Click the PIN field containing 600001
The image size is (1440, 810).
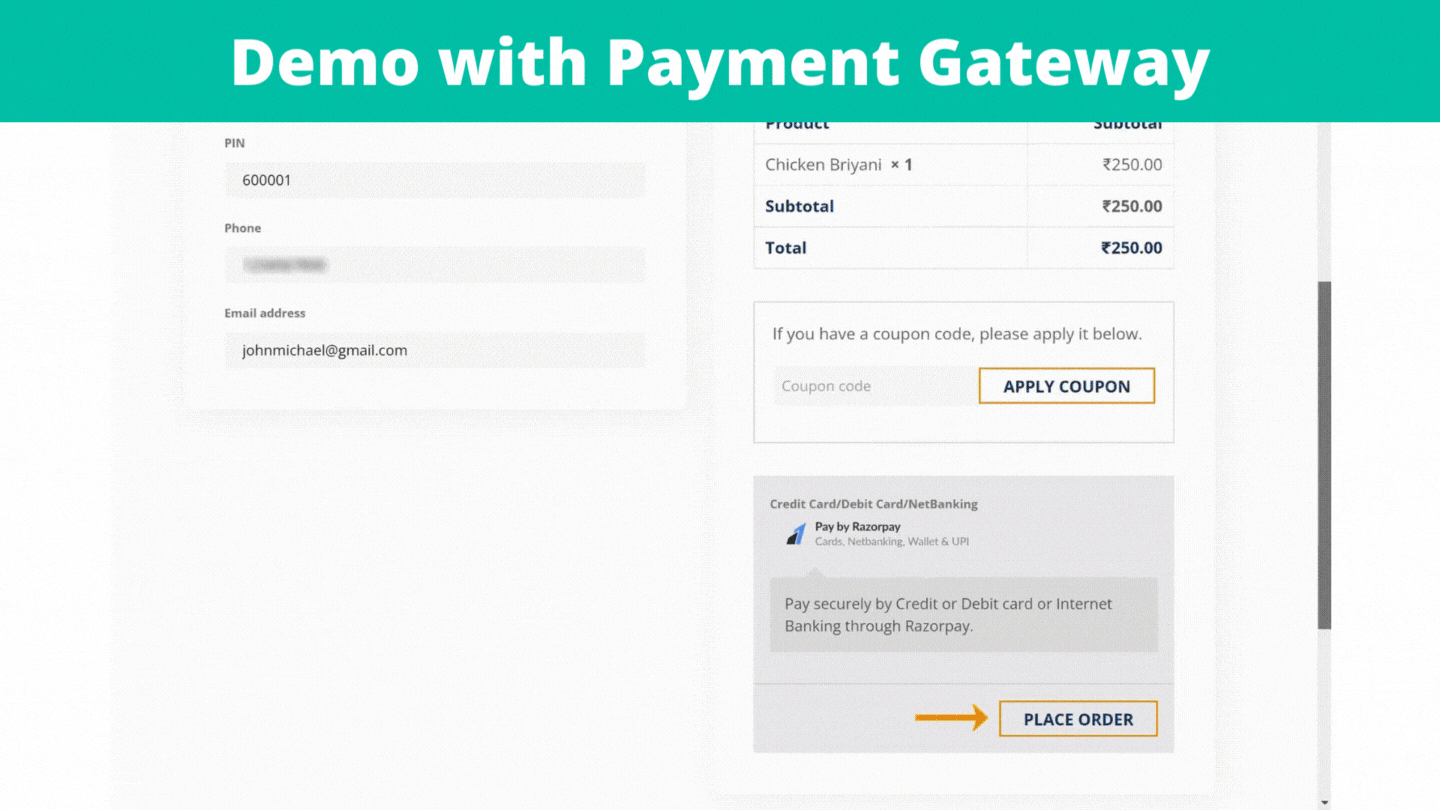434,181
